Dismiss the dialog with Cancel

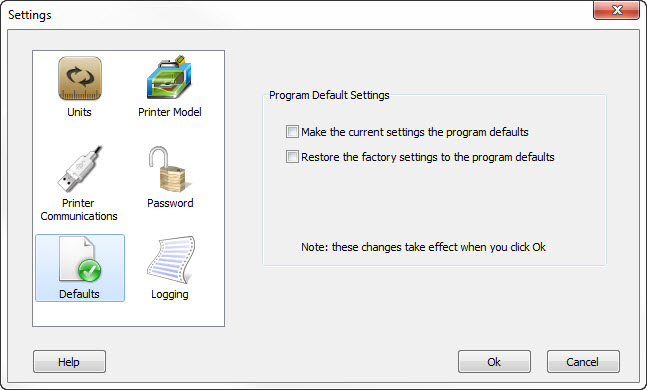[x=583, y=362]
